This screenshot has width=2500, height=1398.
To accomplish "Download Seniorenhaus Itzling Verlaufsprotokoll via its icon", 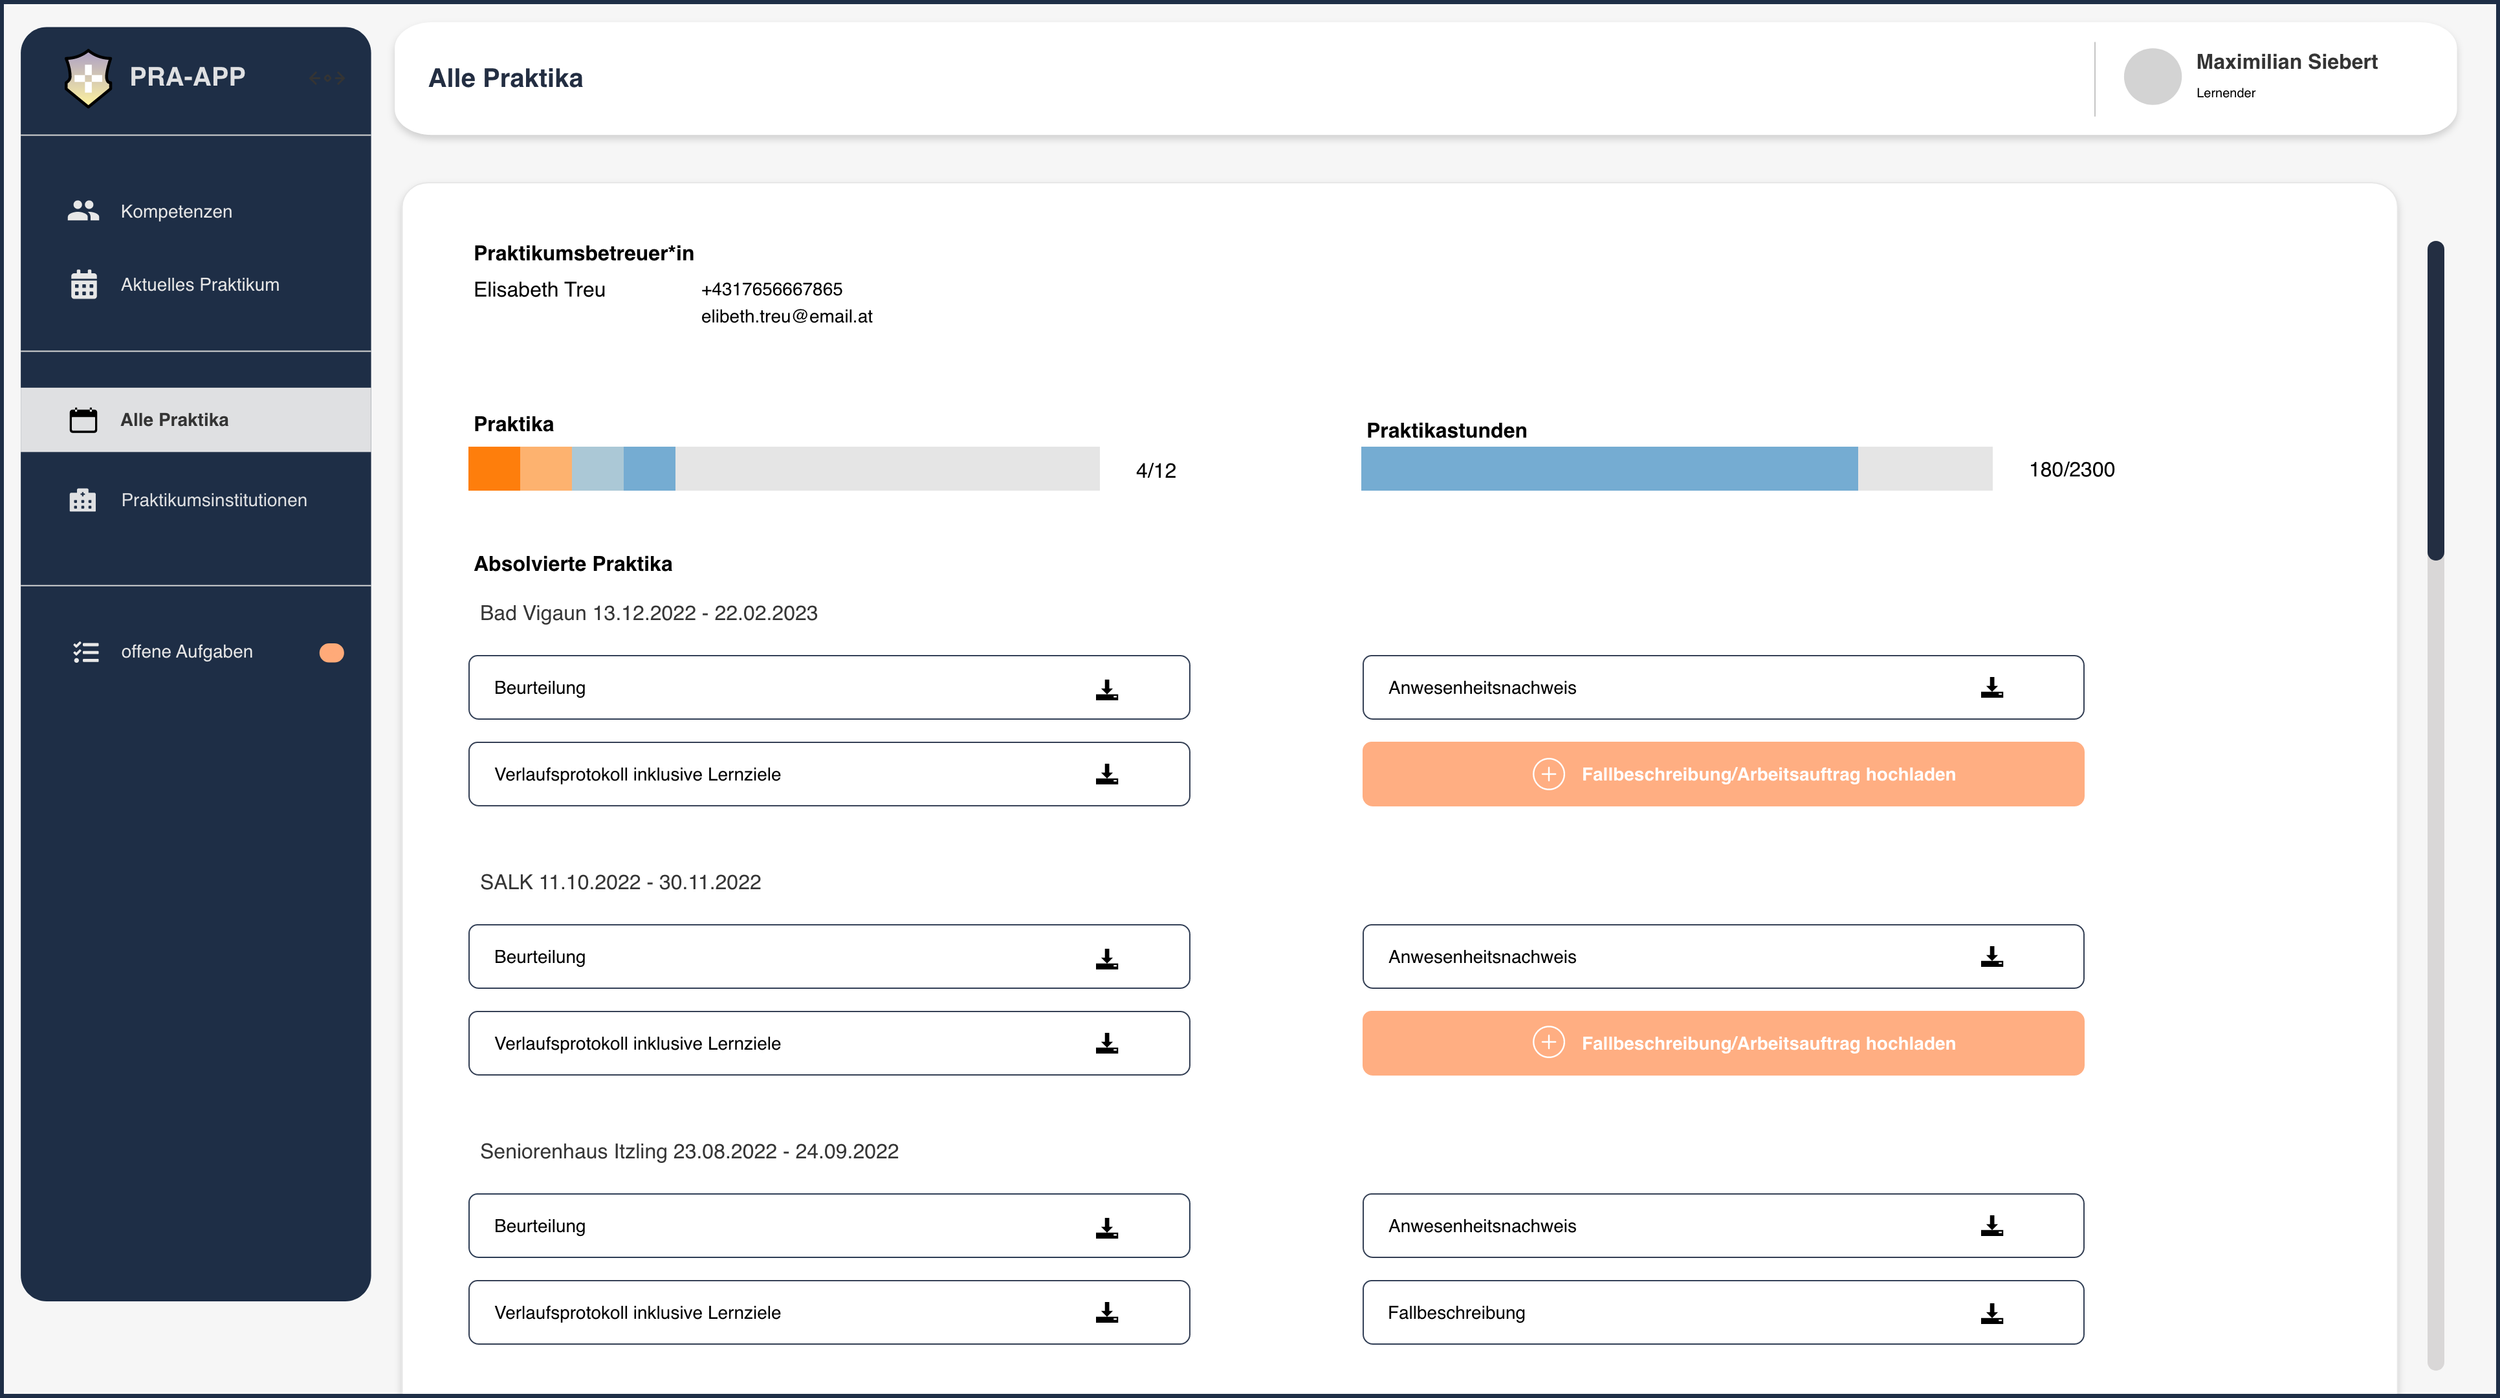I will [1107, 1312].
